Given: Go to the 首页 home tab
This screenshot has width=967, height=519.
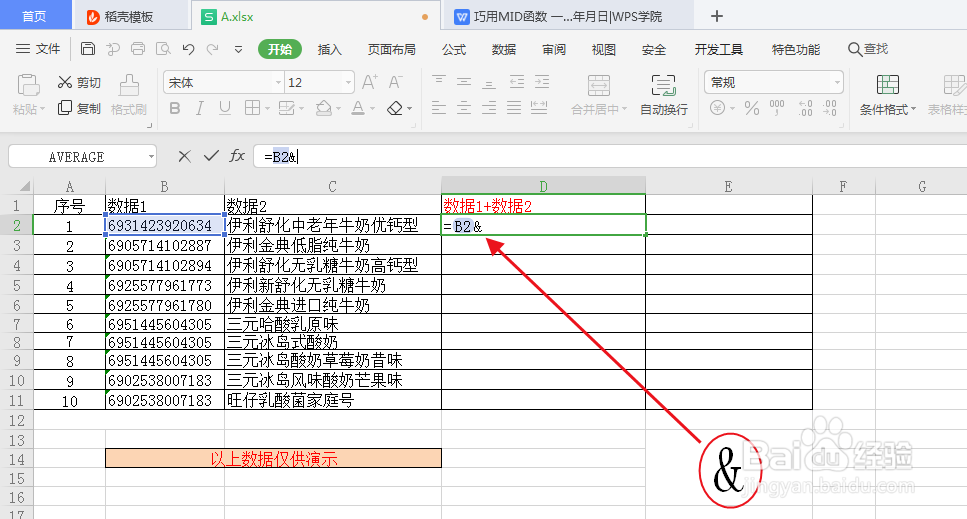Looking at the screenshot, I should click(35, 16).
